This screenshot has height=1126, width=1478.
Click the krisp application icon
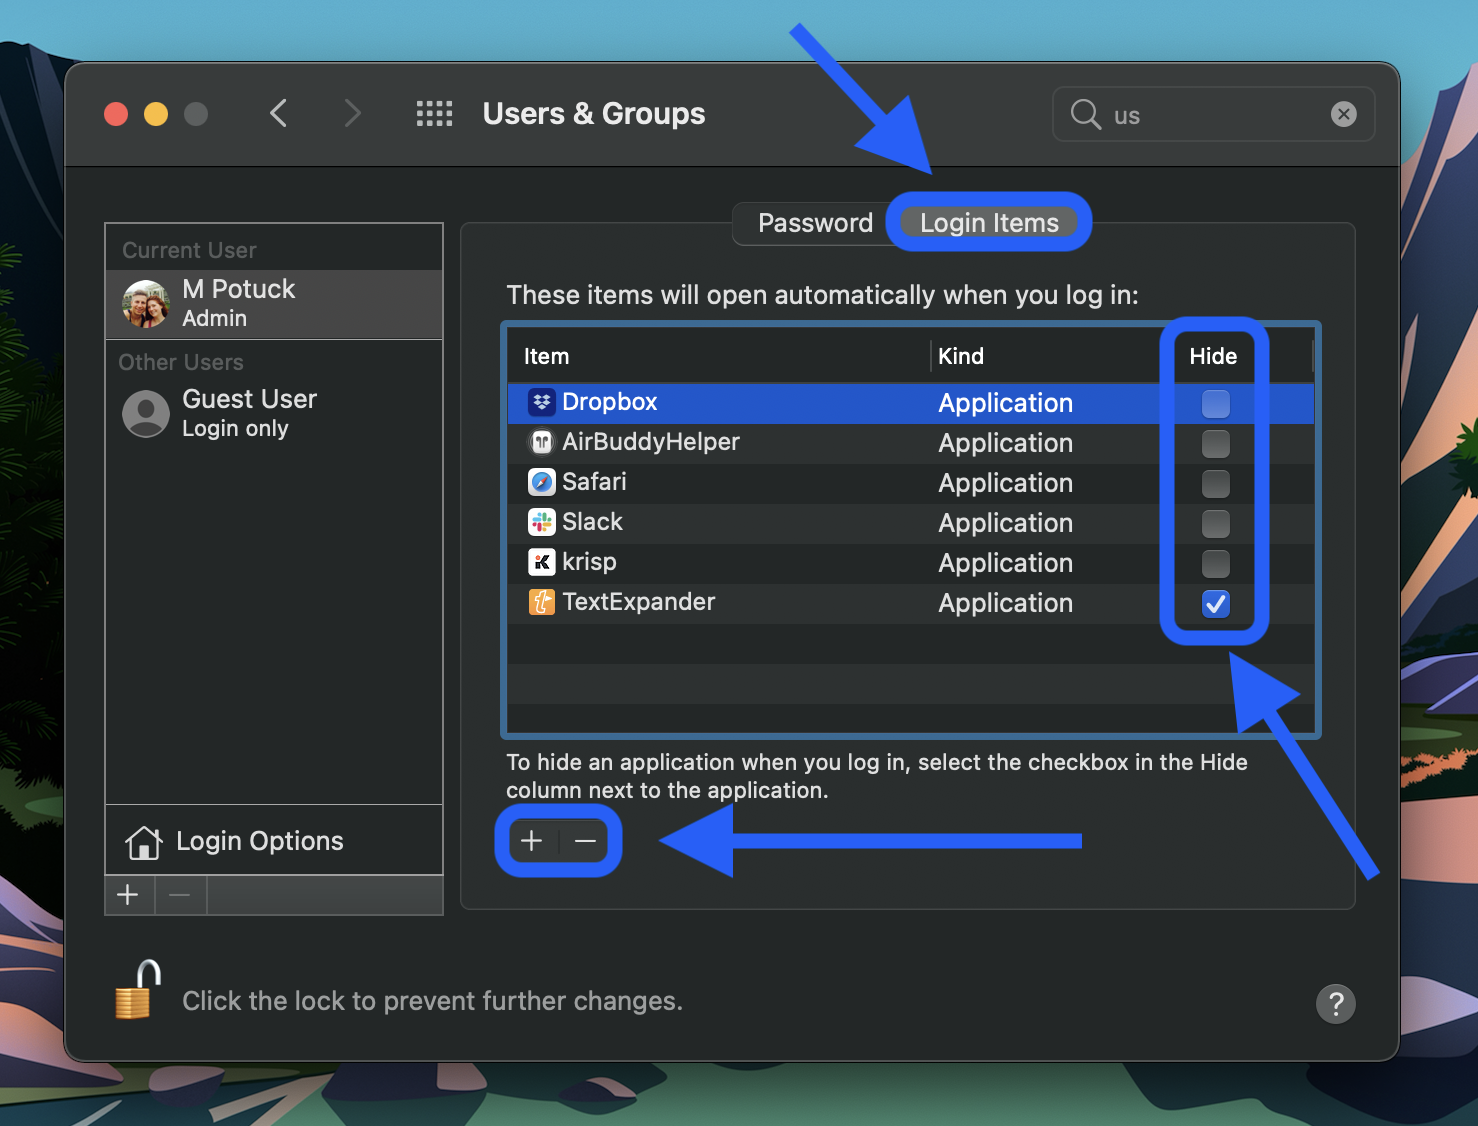click(x=541, y=562)
